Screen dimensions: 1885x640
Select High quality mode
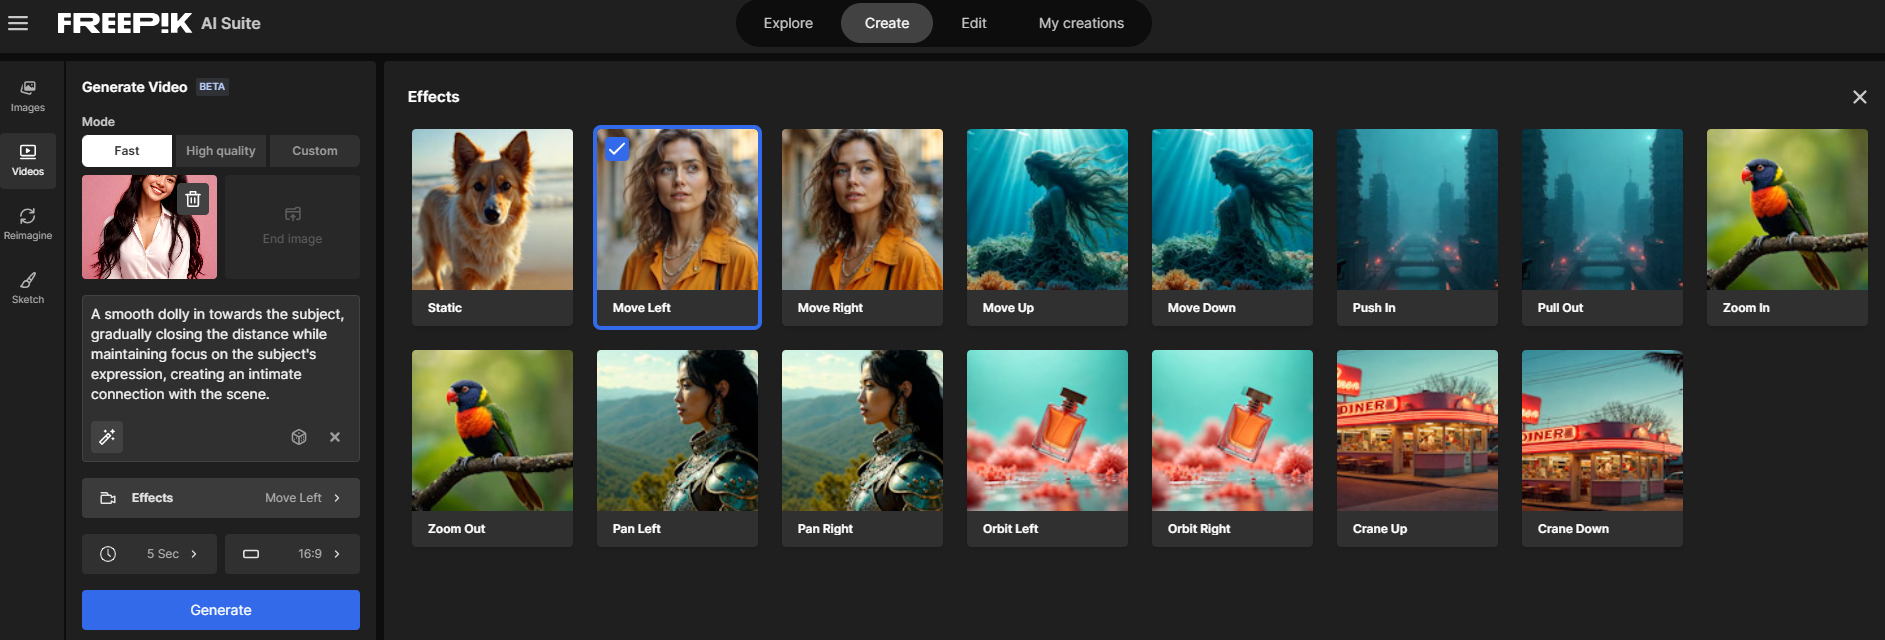pyautogui.click(x=220, y=151)
